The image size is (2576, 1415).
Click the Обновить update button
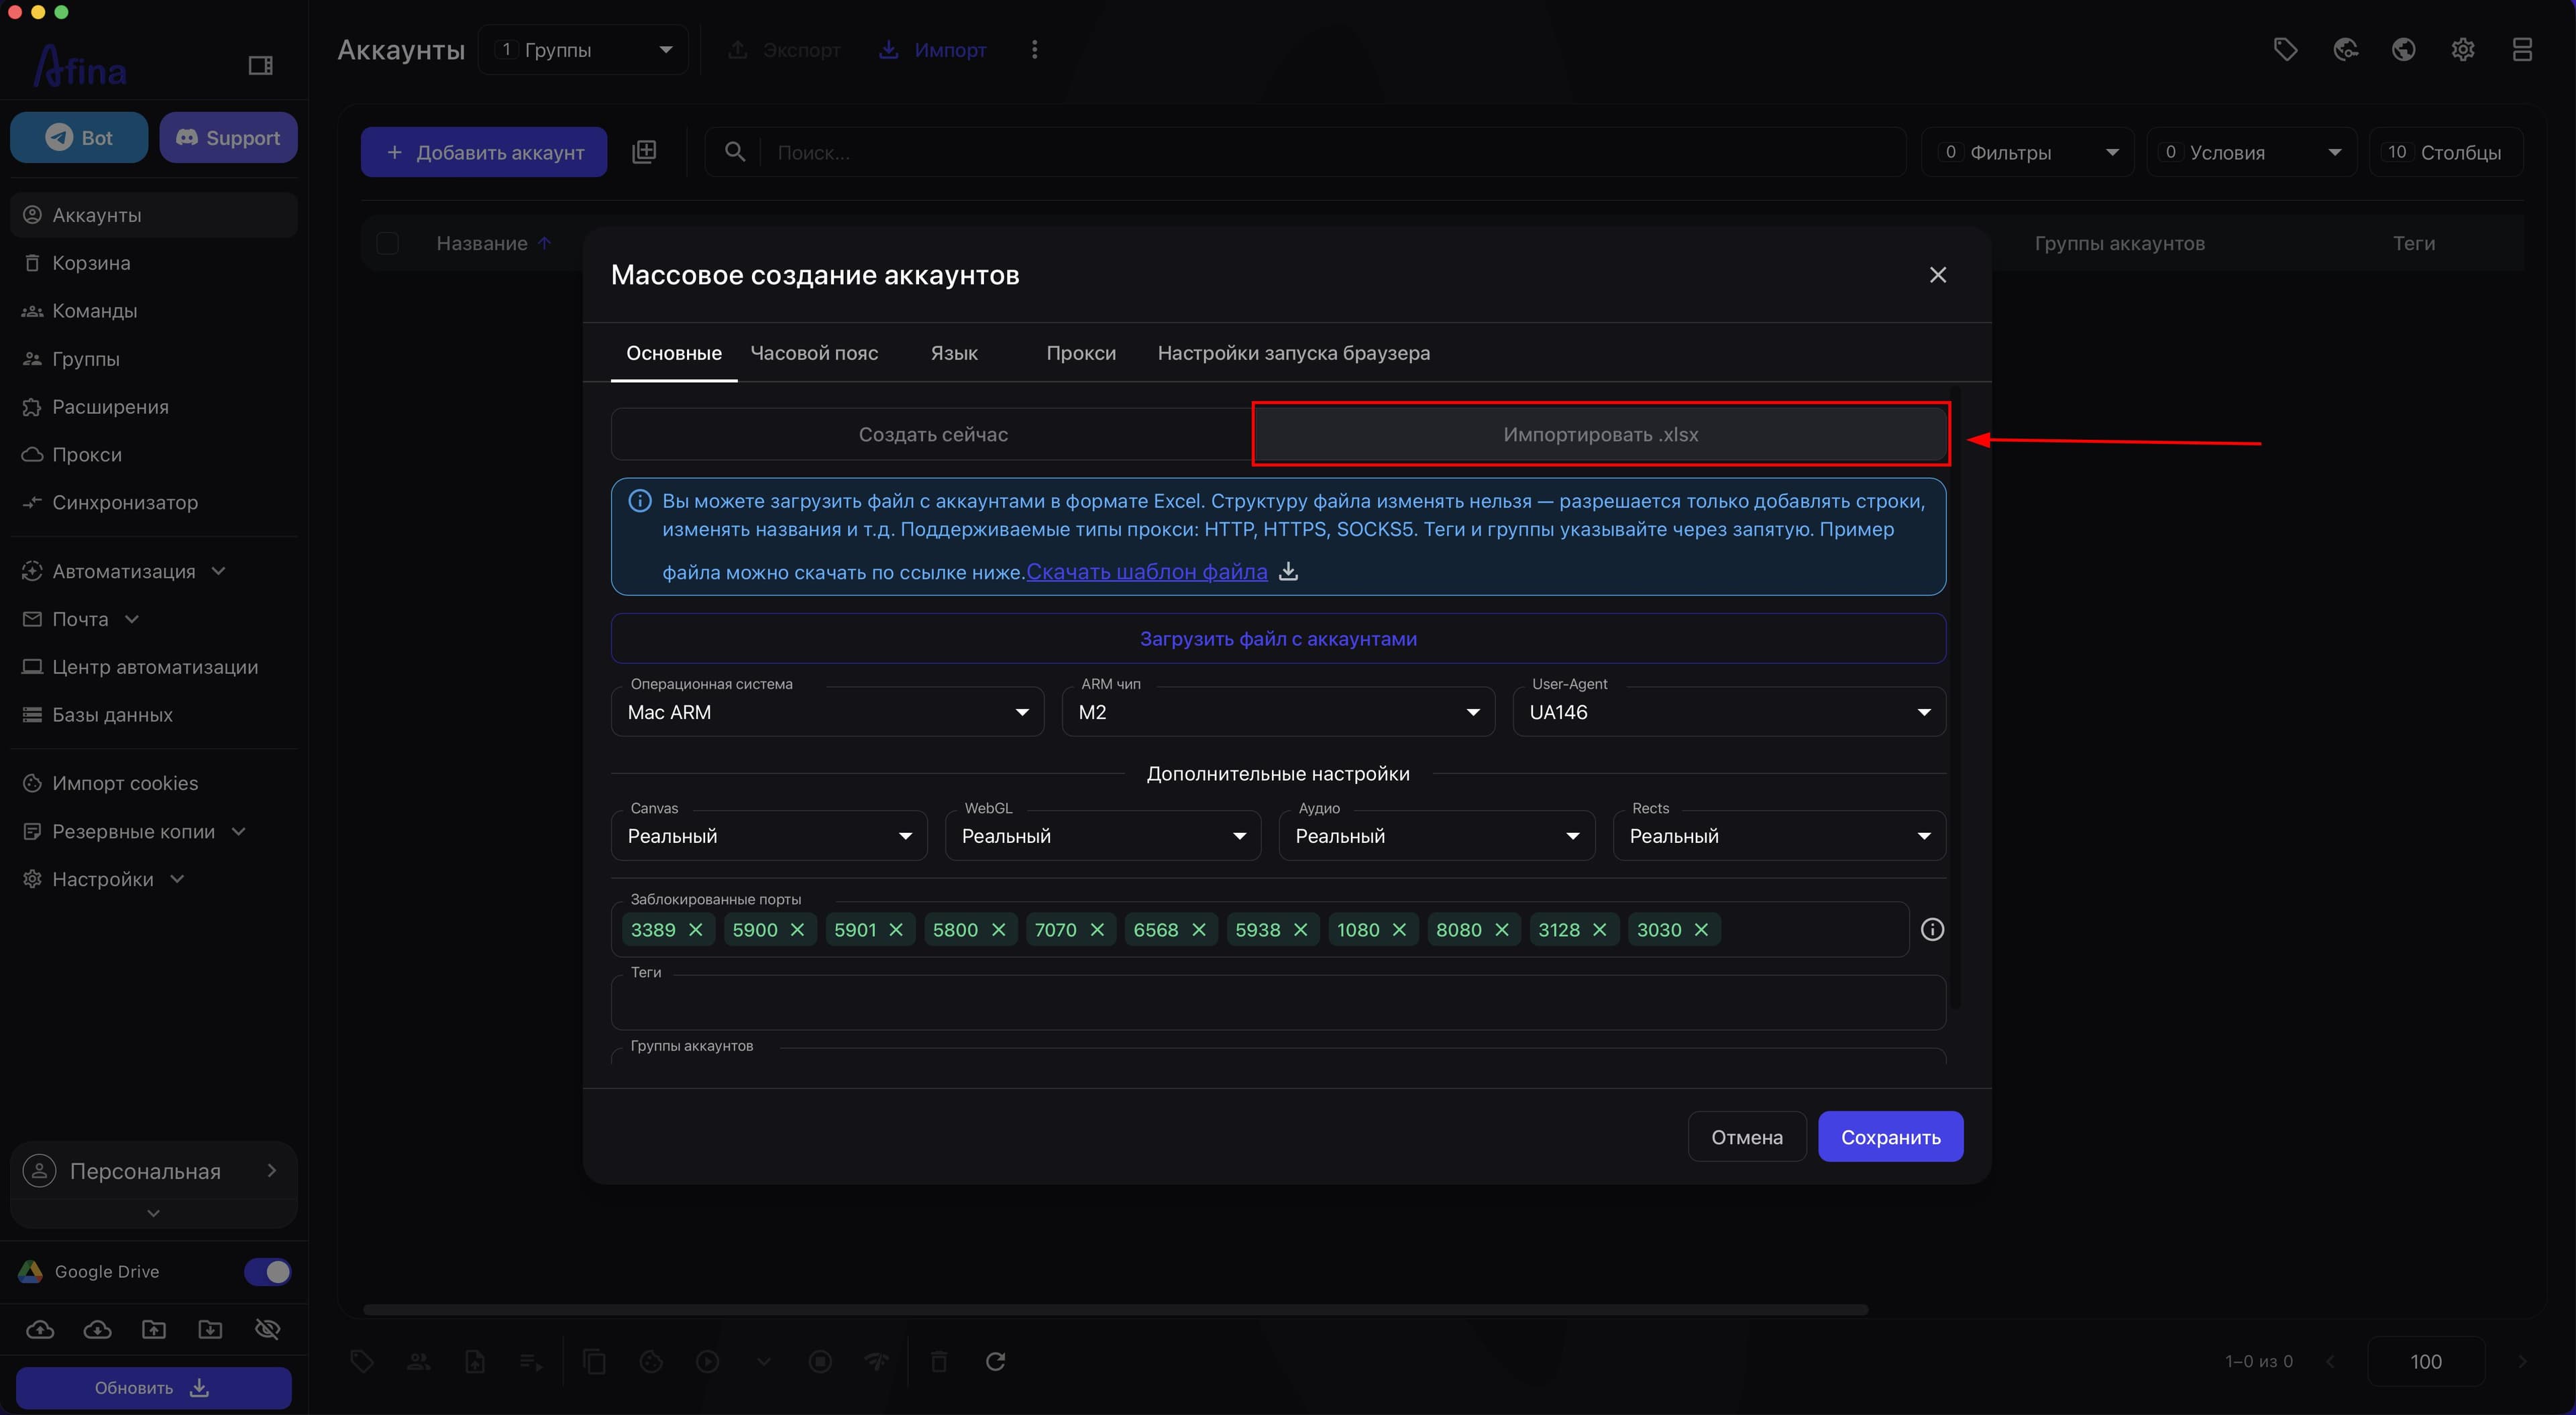click(x=154, y=1388)
